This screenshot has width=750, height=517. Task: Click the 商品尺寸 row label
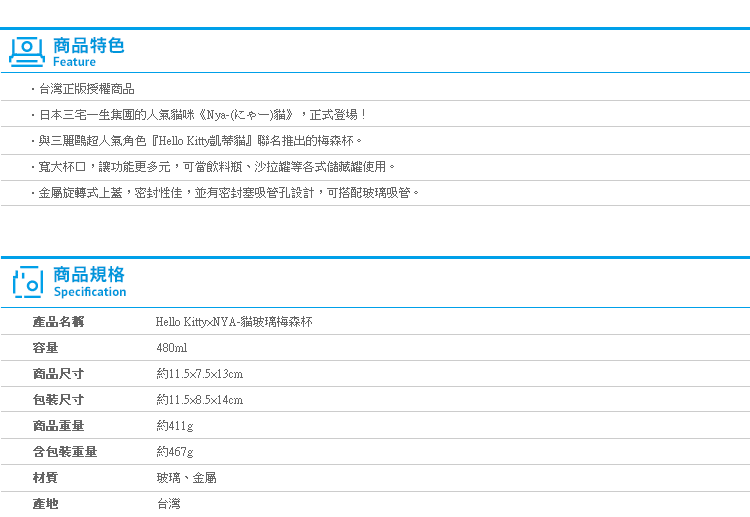[58, 374]
